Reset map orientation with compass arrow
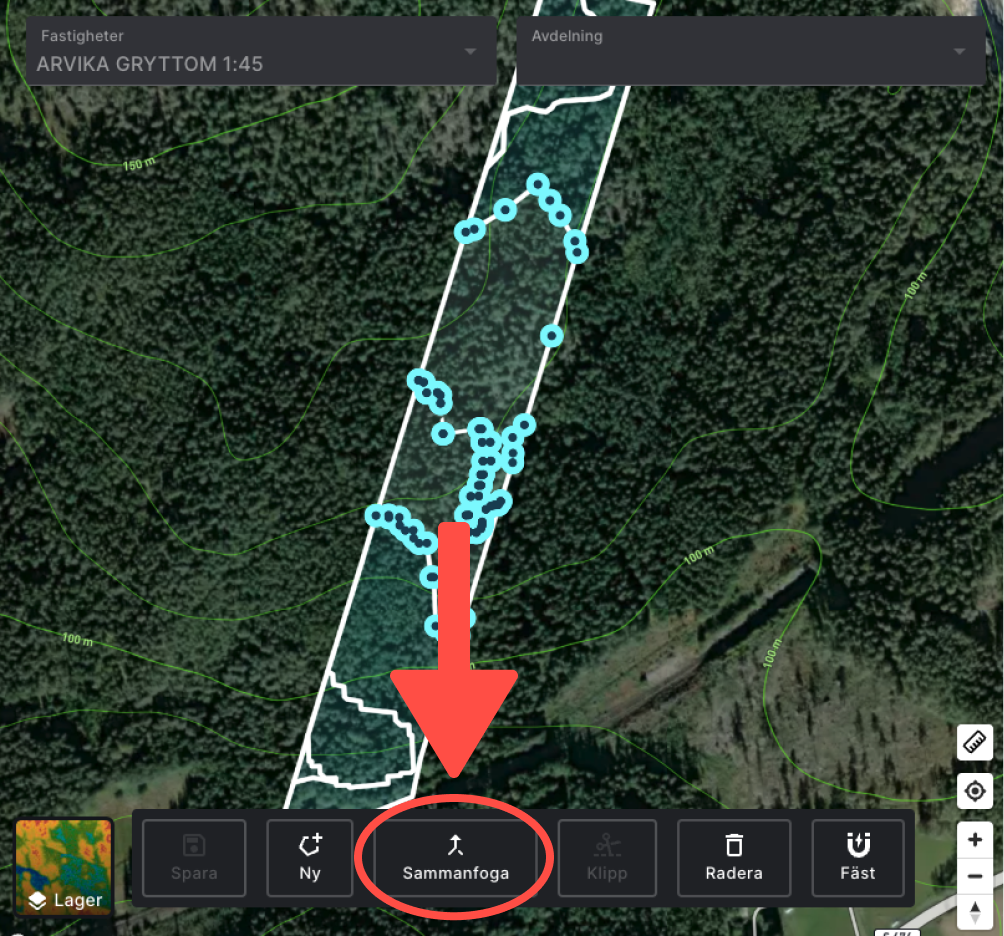Image resolution: width=1004 pixels, height=936 pixels. [975, 912]
